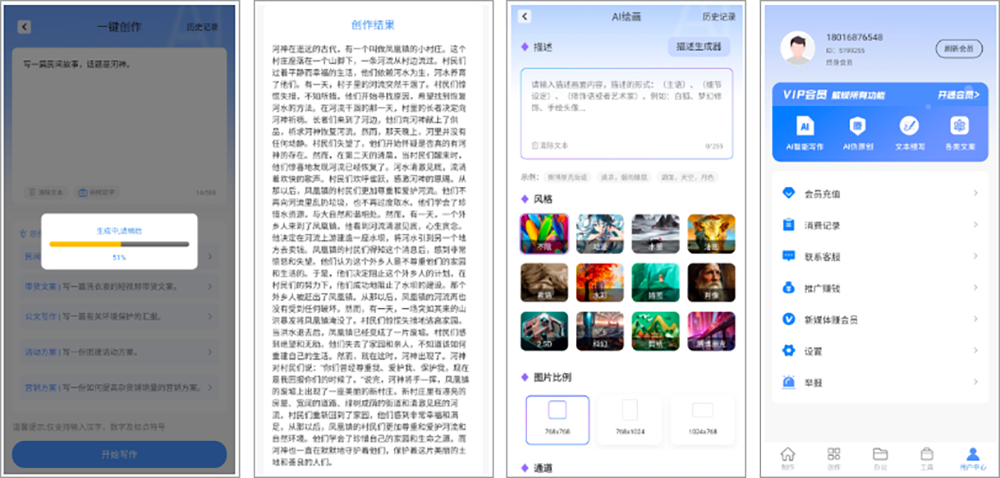Open the 推广赚钱 row chevron
Viewport: 1000px width, 478px height.
(975, 288)
